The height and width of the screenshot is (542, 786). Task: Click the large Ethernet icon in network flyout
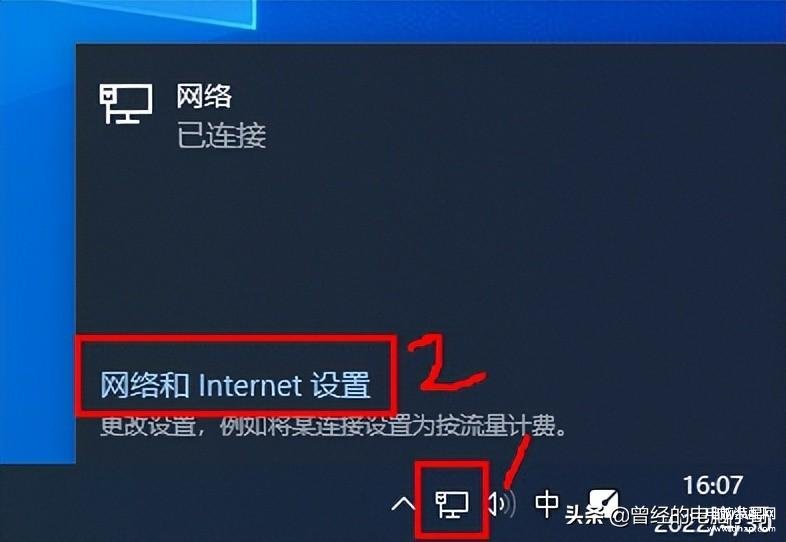pos(125,104)
